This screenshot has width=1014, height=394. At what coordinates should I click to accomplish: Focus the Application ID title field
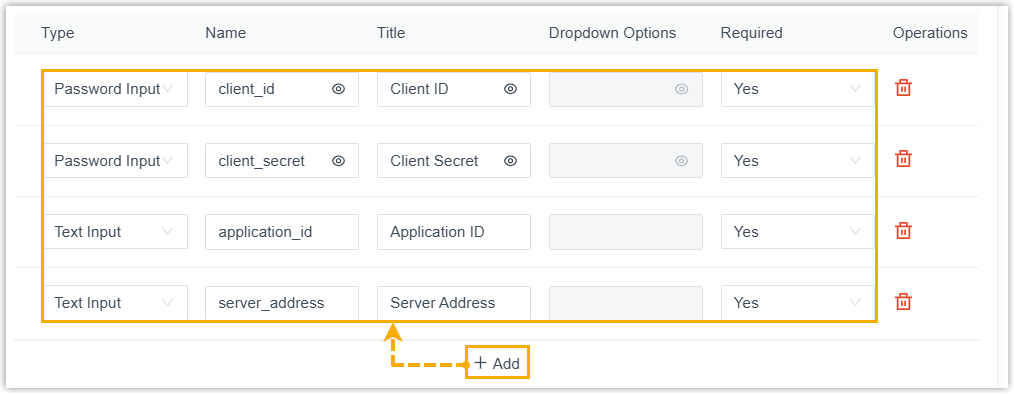tap(454, 232)
